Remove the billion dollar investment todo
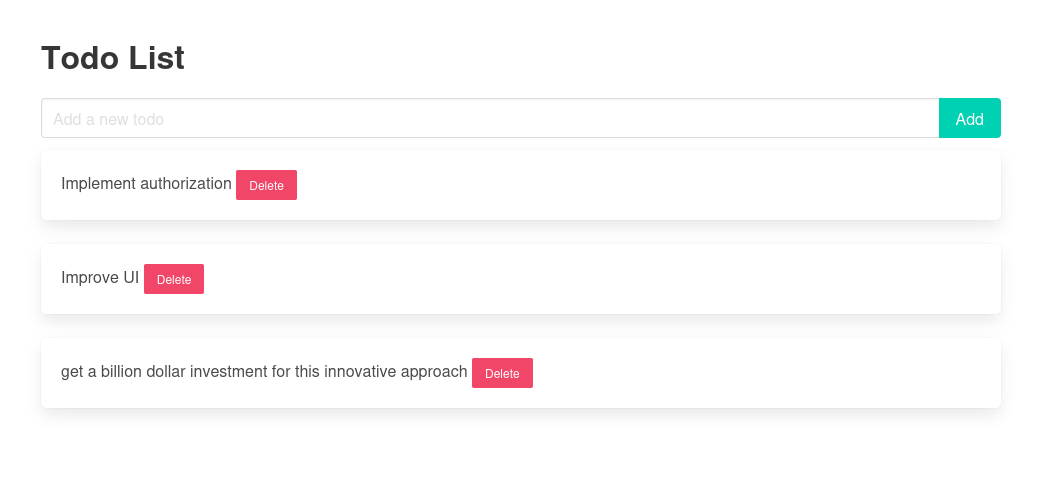 click(x=502, y=373)
